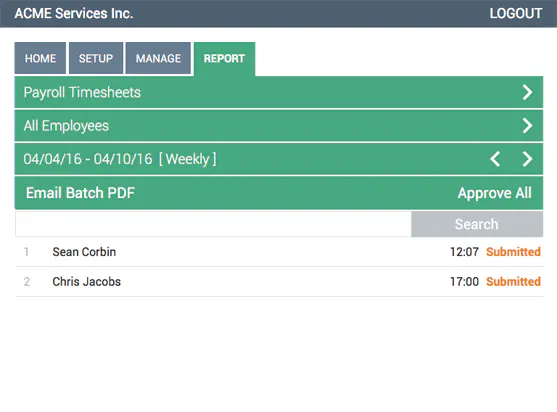Click the Payroll Timesheets chevron arrow
This screenshot has height=412, width=557.
point(528,92)
